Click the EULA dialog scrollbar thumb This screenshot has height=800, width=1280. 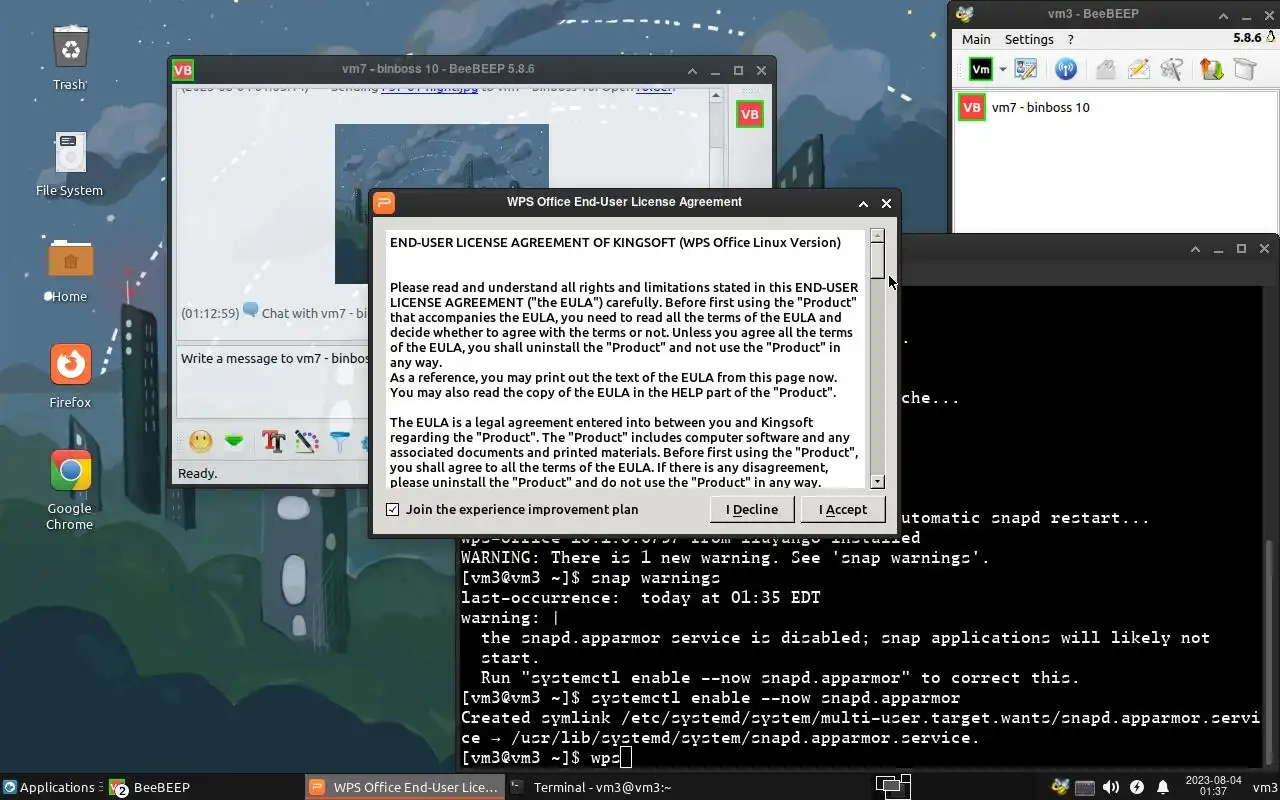[877, 260]
